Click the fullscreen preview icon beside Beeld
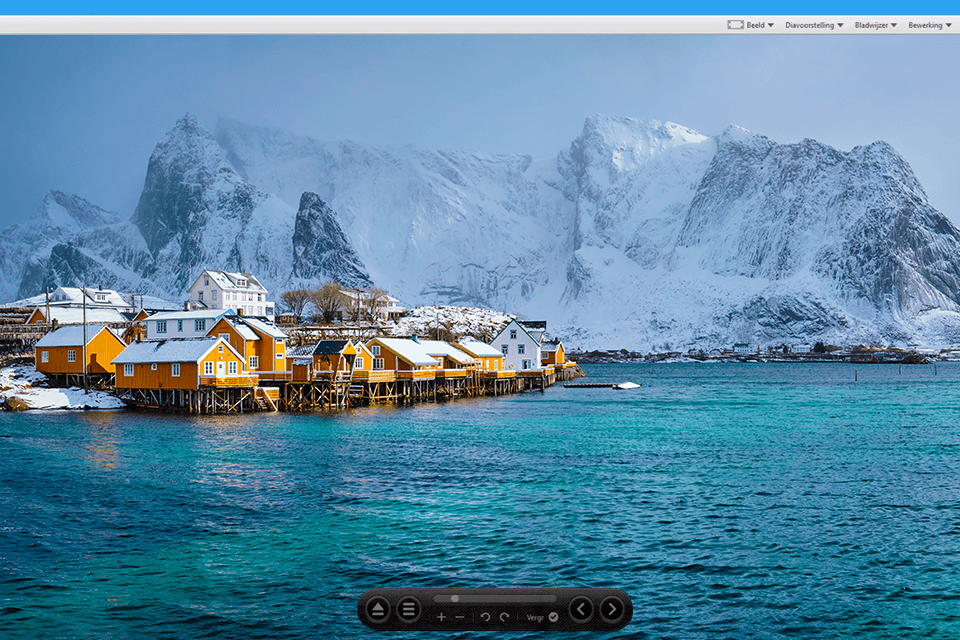The image size is (960, 640). pyautogui.click(x=735, y=25)
